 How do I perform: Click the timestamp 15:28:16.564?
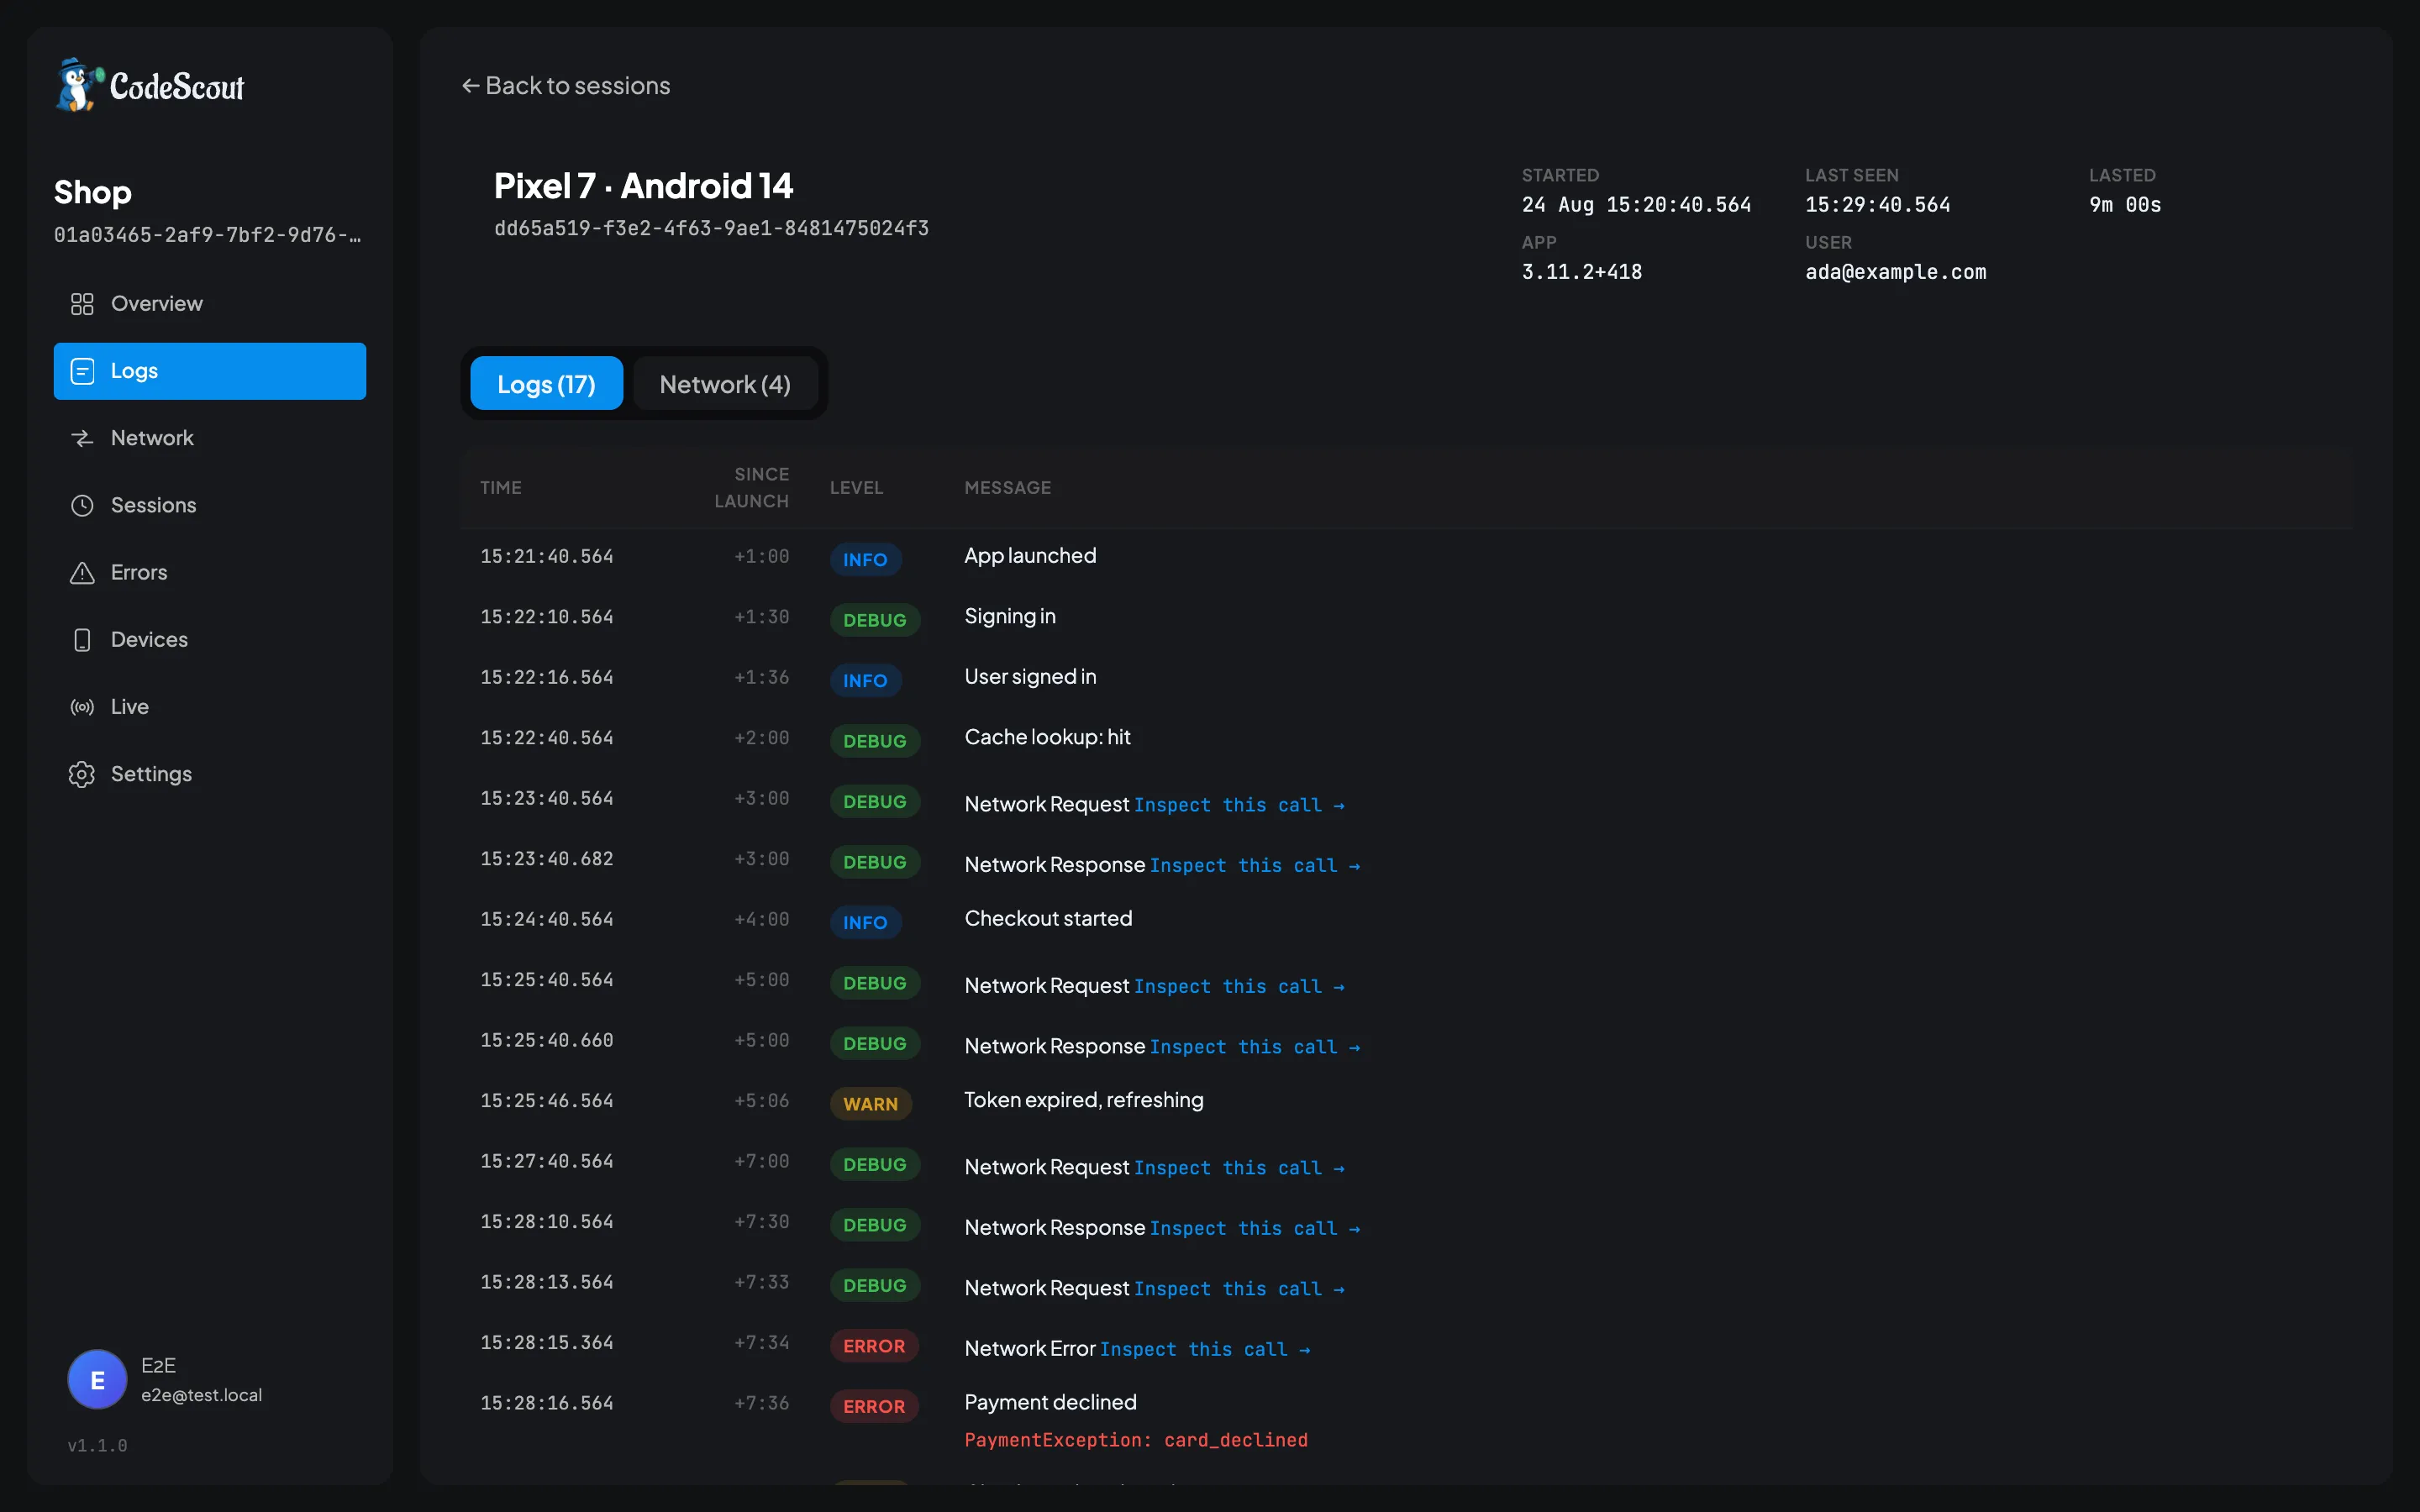click(547, 1404)
